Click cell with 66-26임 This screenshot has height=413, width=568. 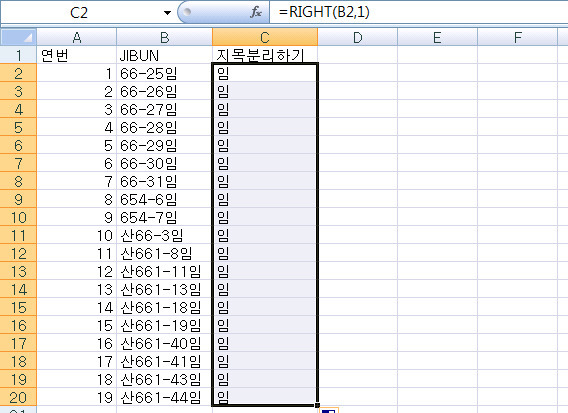tap(164, 91)
